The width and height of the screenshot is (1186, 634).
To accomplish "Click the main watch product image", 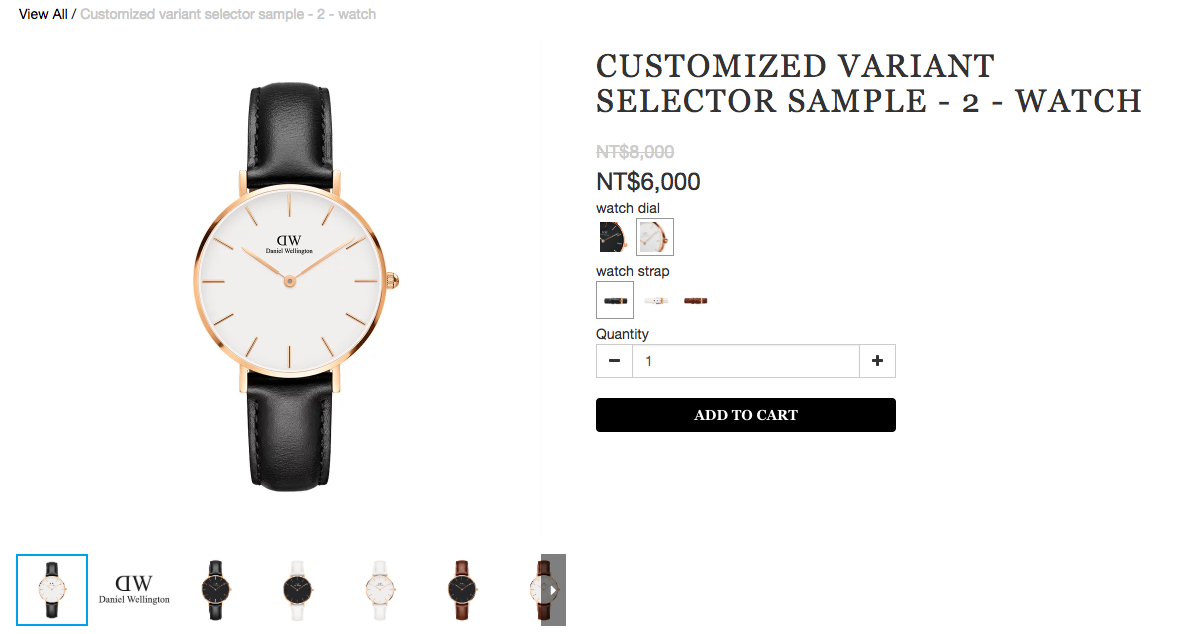I will pyautogui.click(x=290, y=286).
